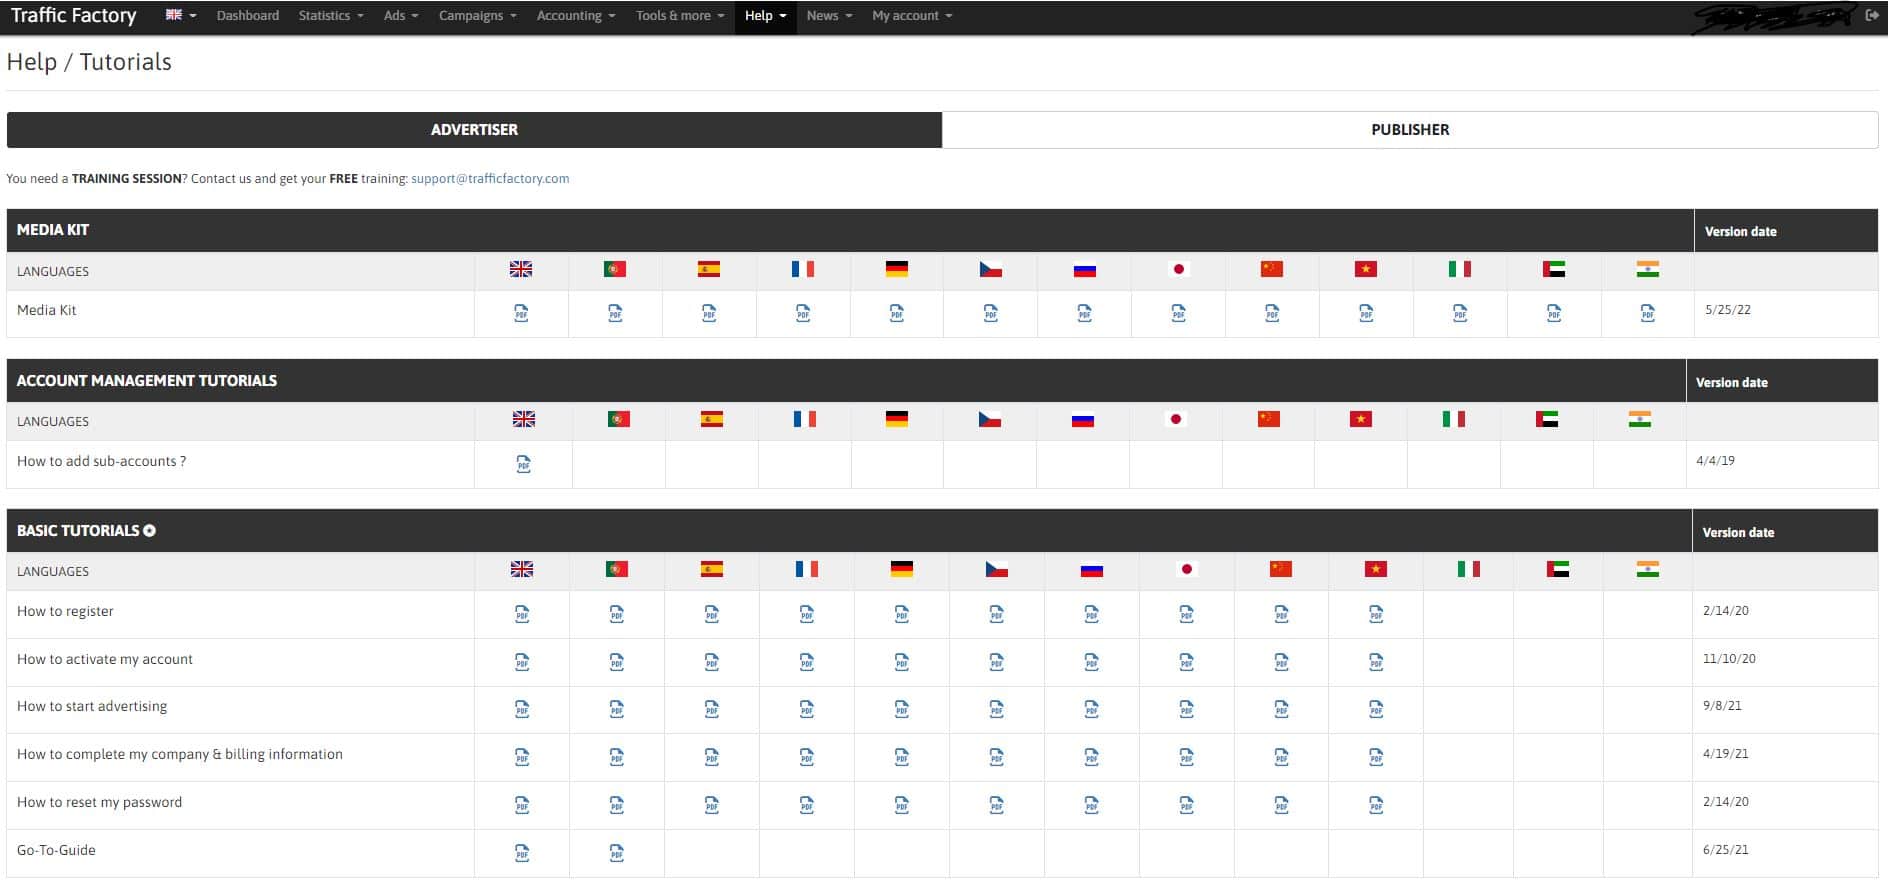
Task: Download the French 'How to activate my account' PDF
Action: click(x=806, y=662)
